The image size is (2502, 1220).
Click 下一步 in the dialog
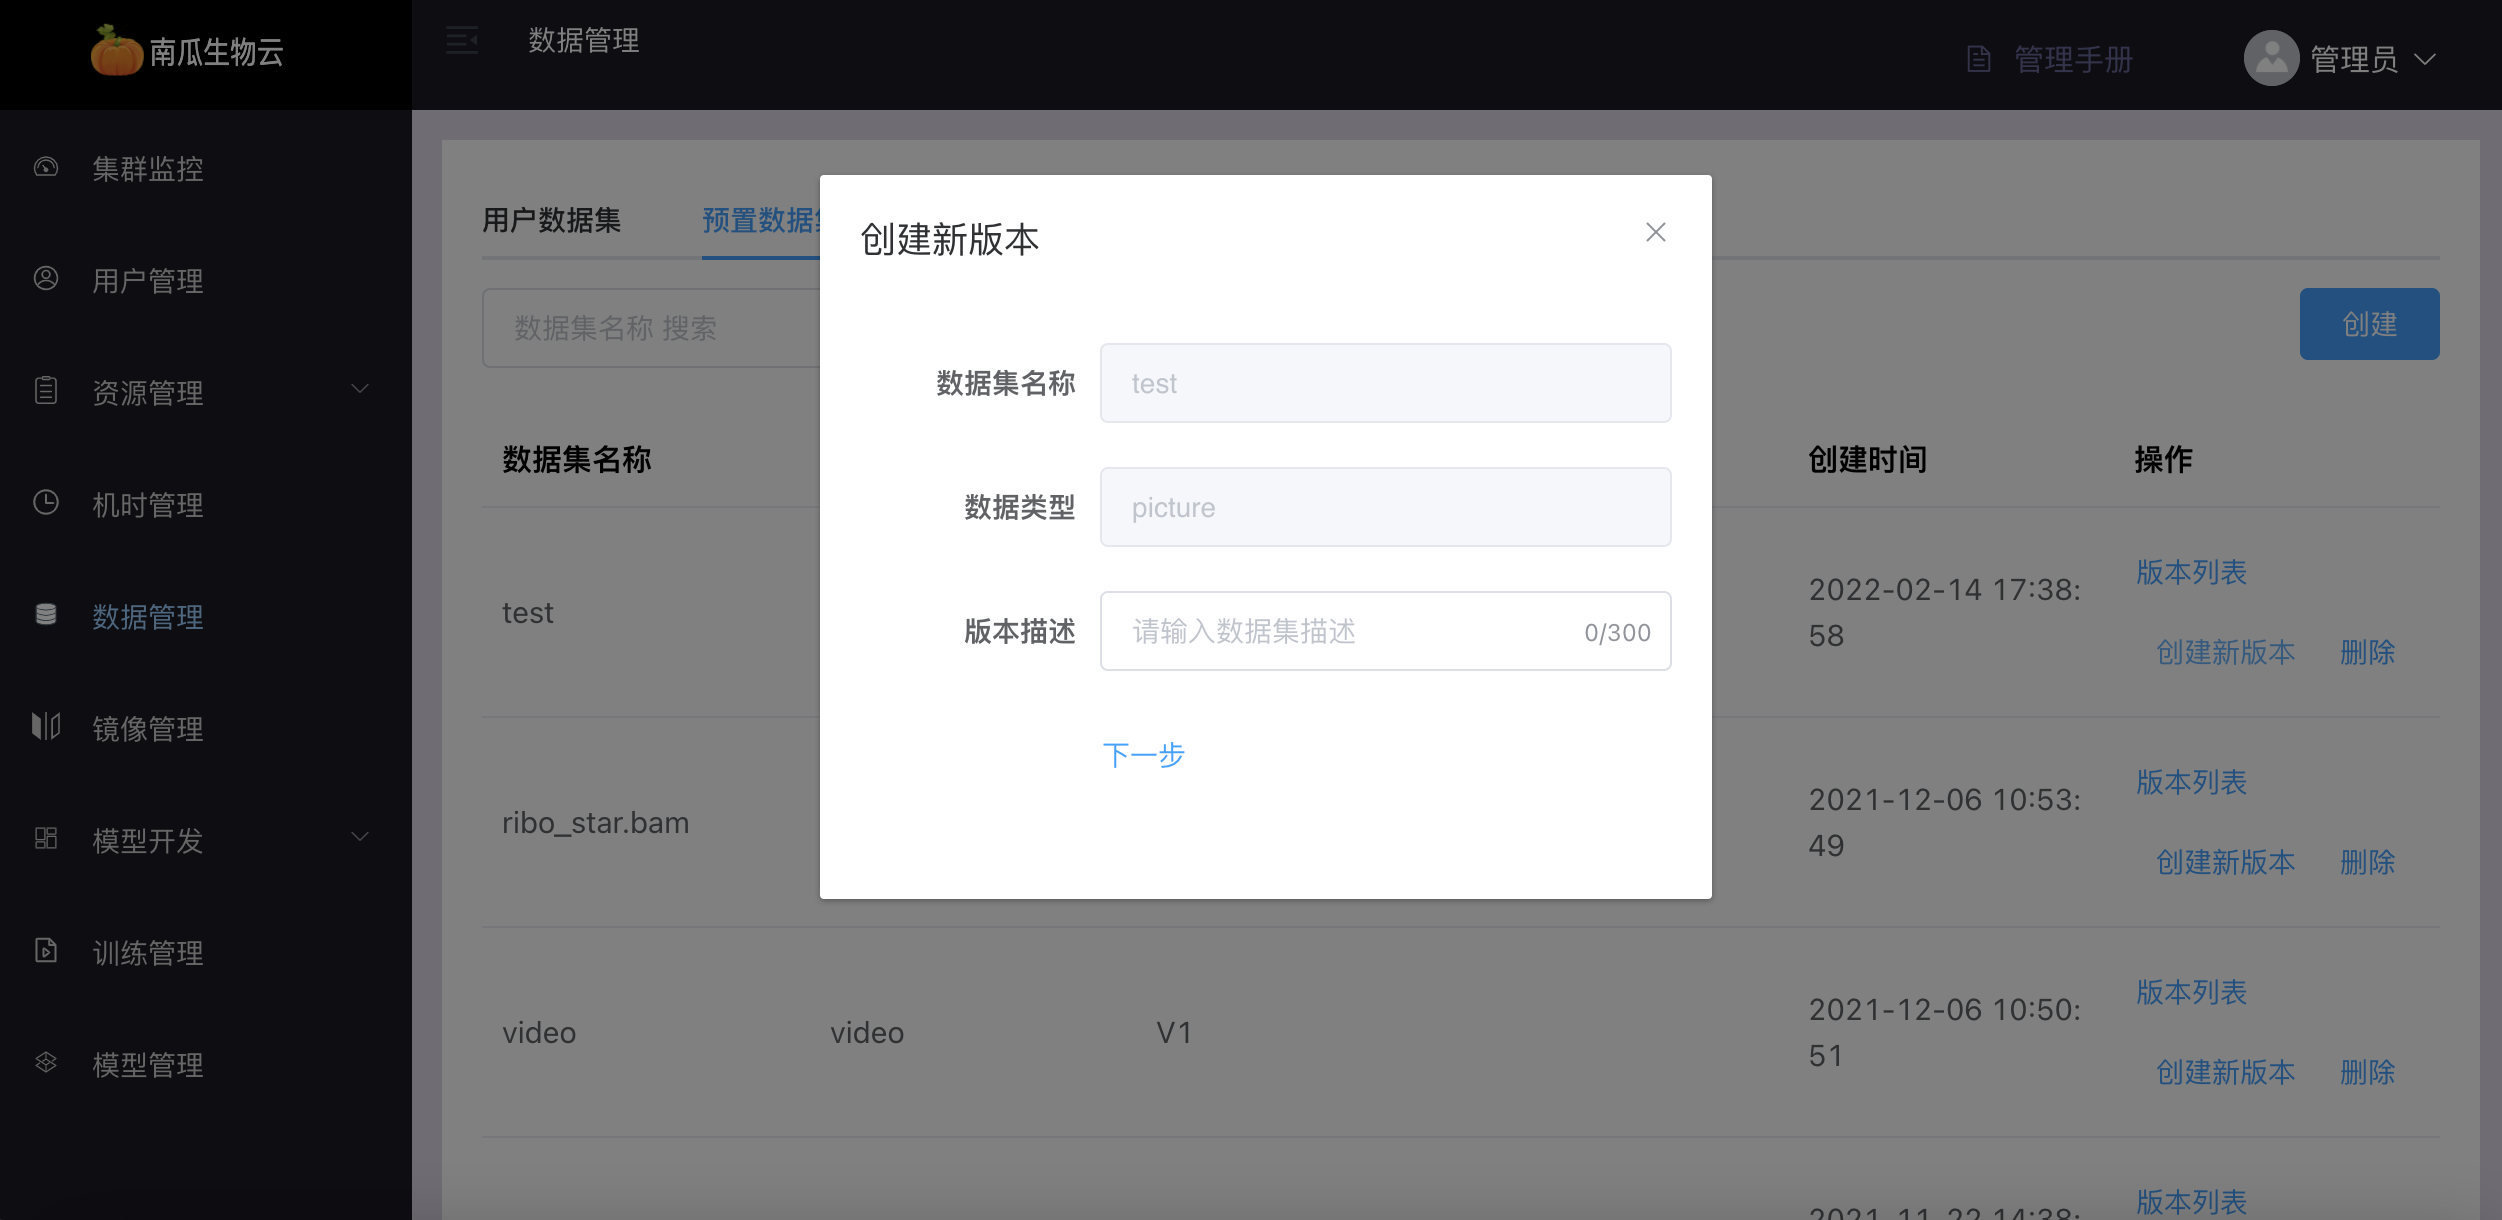pos(1144,755)
